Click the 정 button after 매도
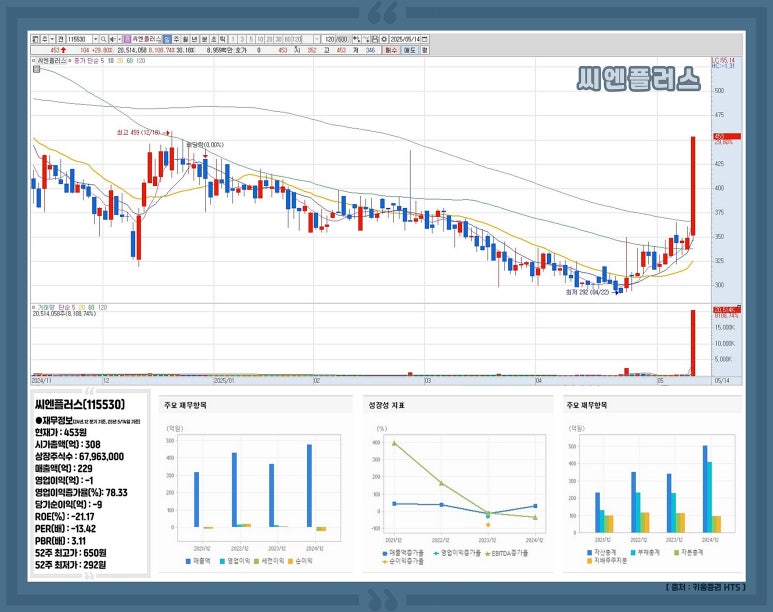 424,50
